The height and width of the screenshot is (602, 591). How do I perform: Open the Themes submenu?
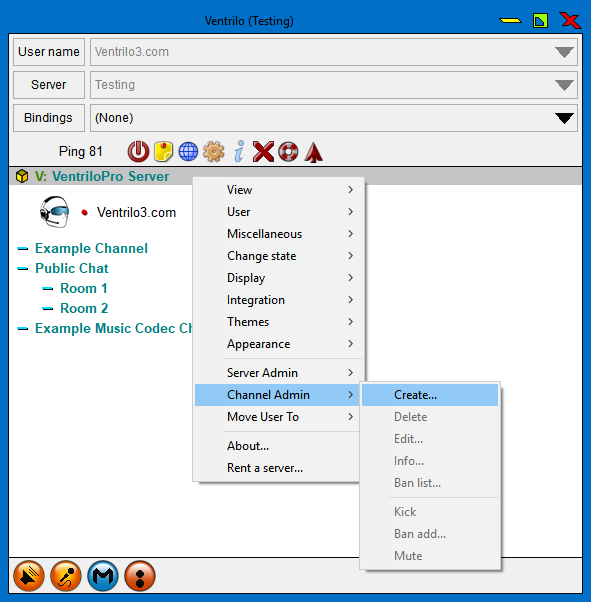[x=278, y=322]
